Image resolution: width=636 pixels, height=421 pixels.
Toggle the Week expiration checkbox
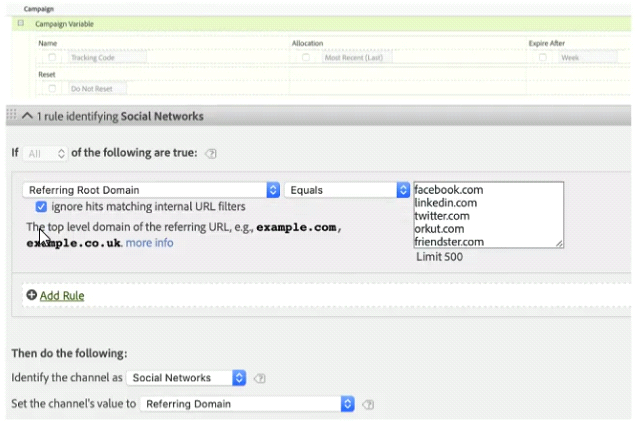click(543, 58)
